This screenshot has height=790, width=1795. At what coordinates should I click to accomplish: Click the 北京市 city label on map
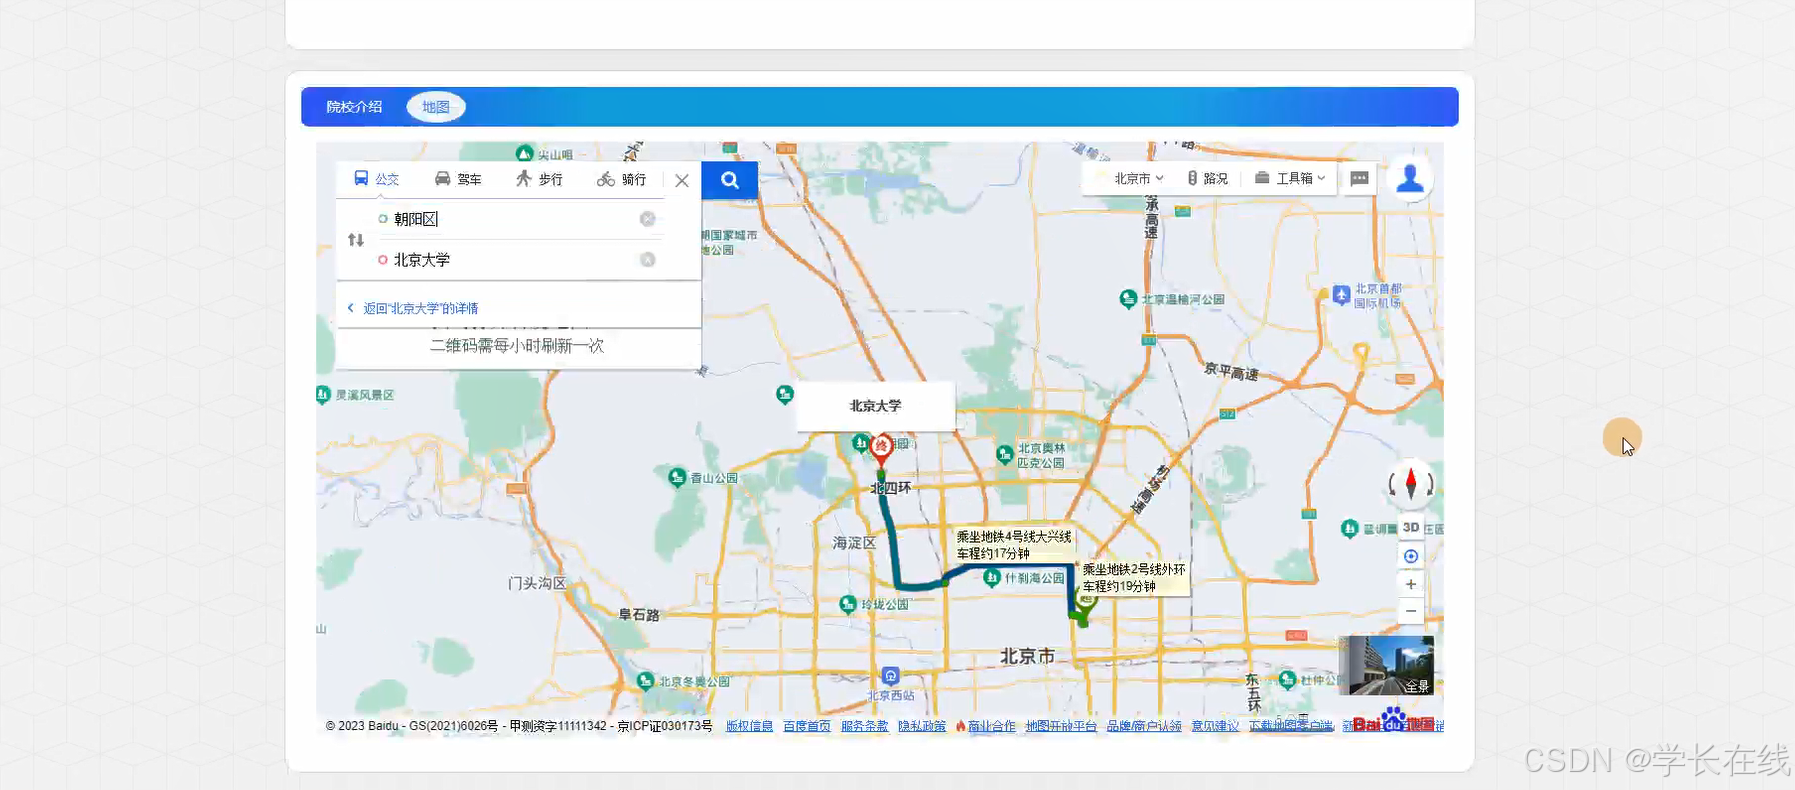(1027, 656)
